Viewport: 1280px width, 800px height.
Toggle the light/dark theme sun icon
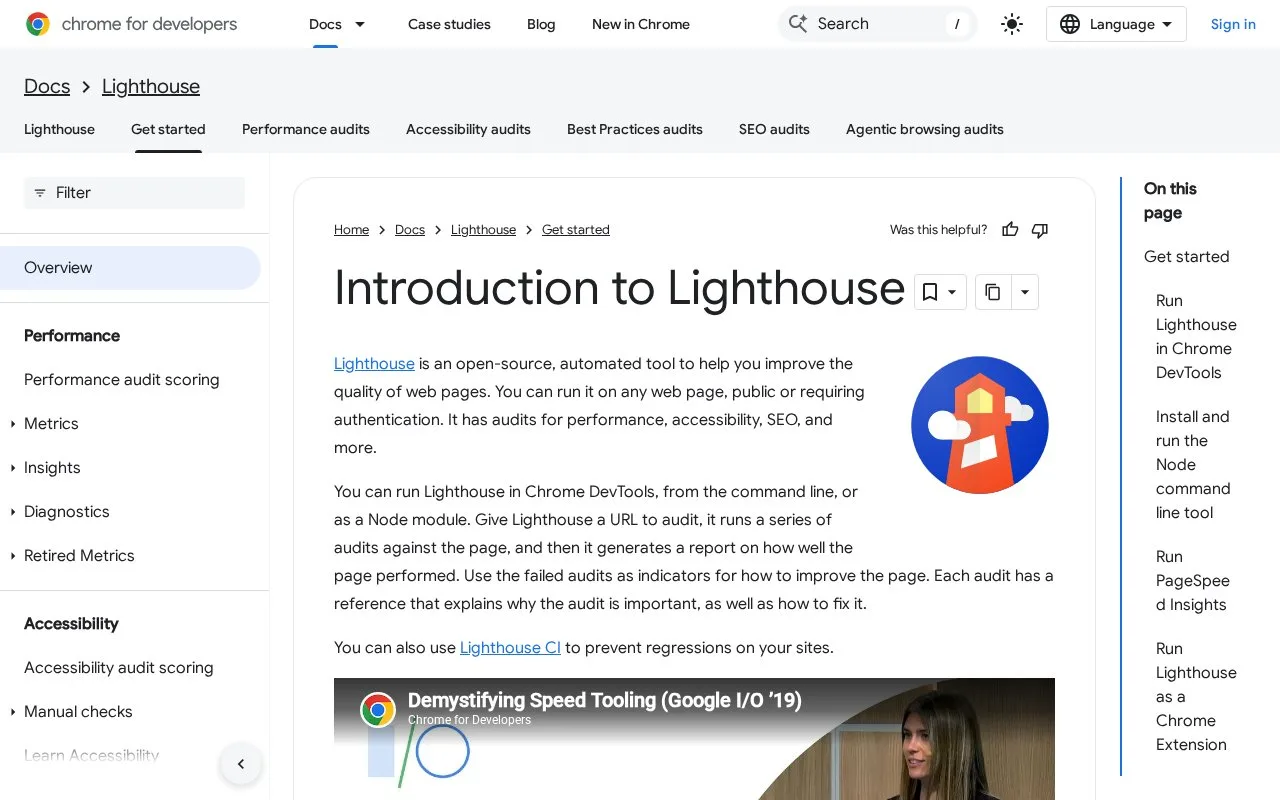click(1012, 24)
